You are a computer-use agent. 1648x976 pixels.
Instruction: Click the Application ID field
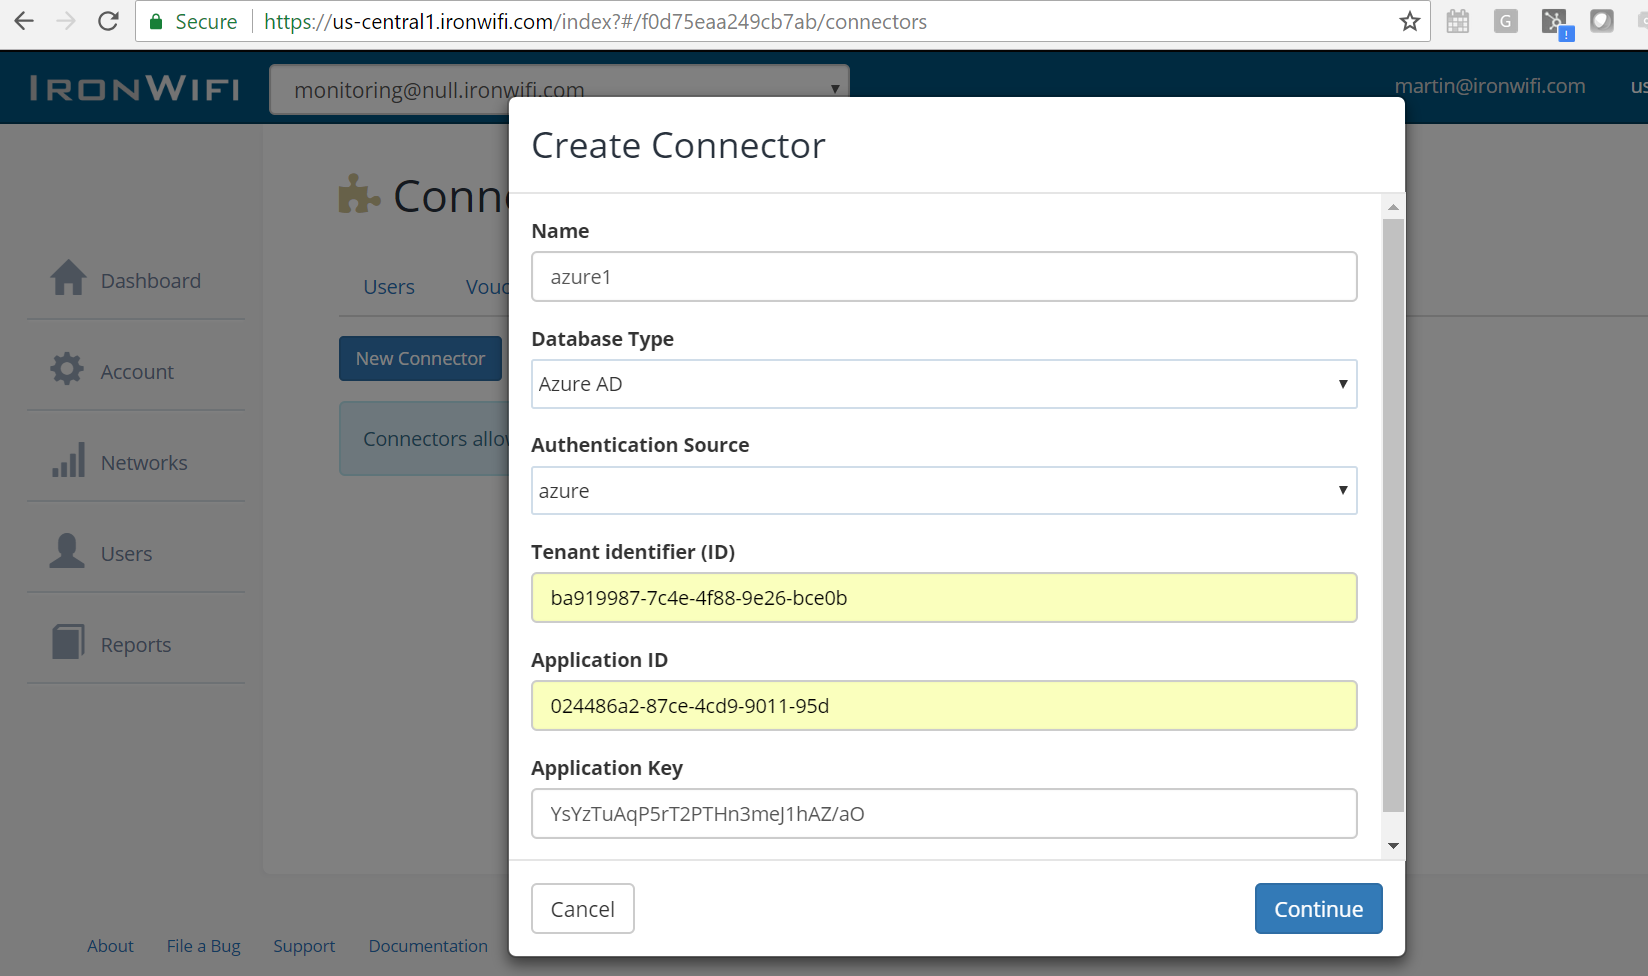click(x=944, y=706)
